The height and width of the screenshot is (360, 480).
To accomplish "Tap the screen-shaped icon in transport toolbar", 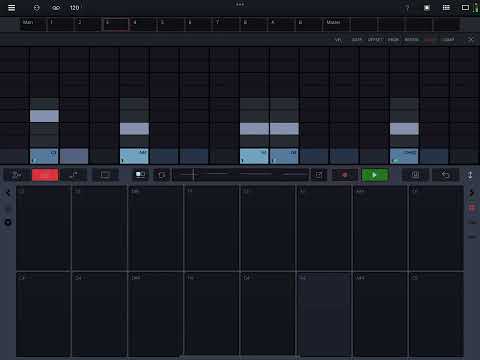I will (105, 175).
